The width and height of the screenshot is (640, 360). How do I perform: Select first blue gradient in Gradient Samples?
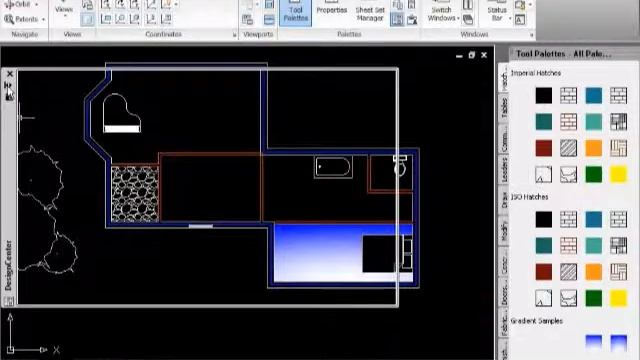click(x=593, y=343)
